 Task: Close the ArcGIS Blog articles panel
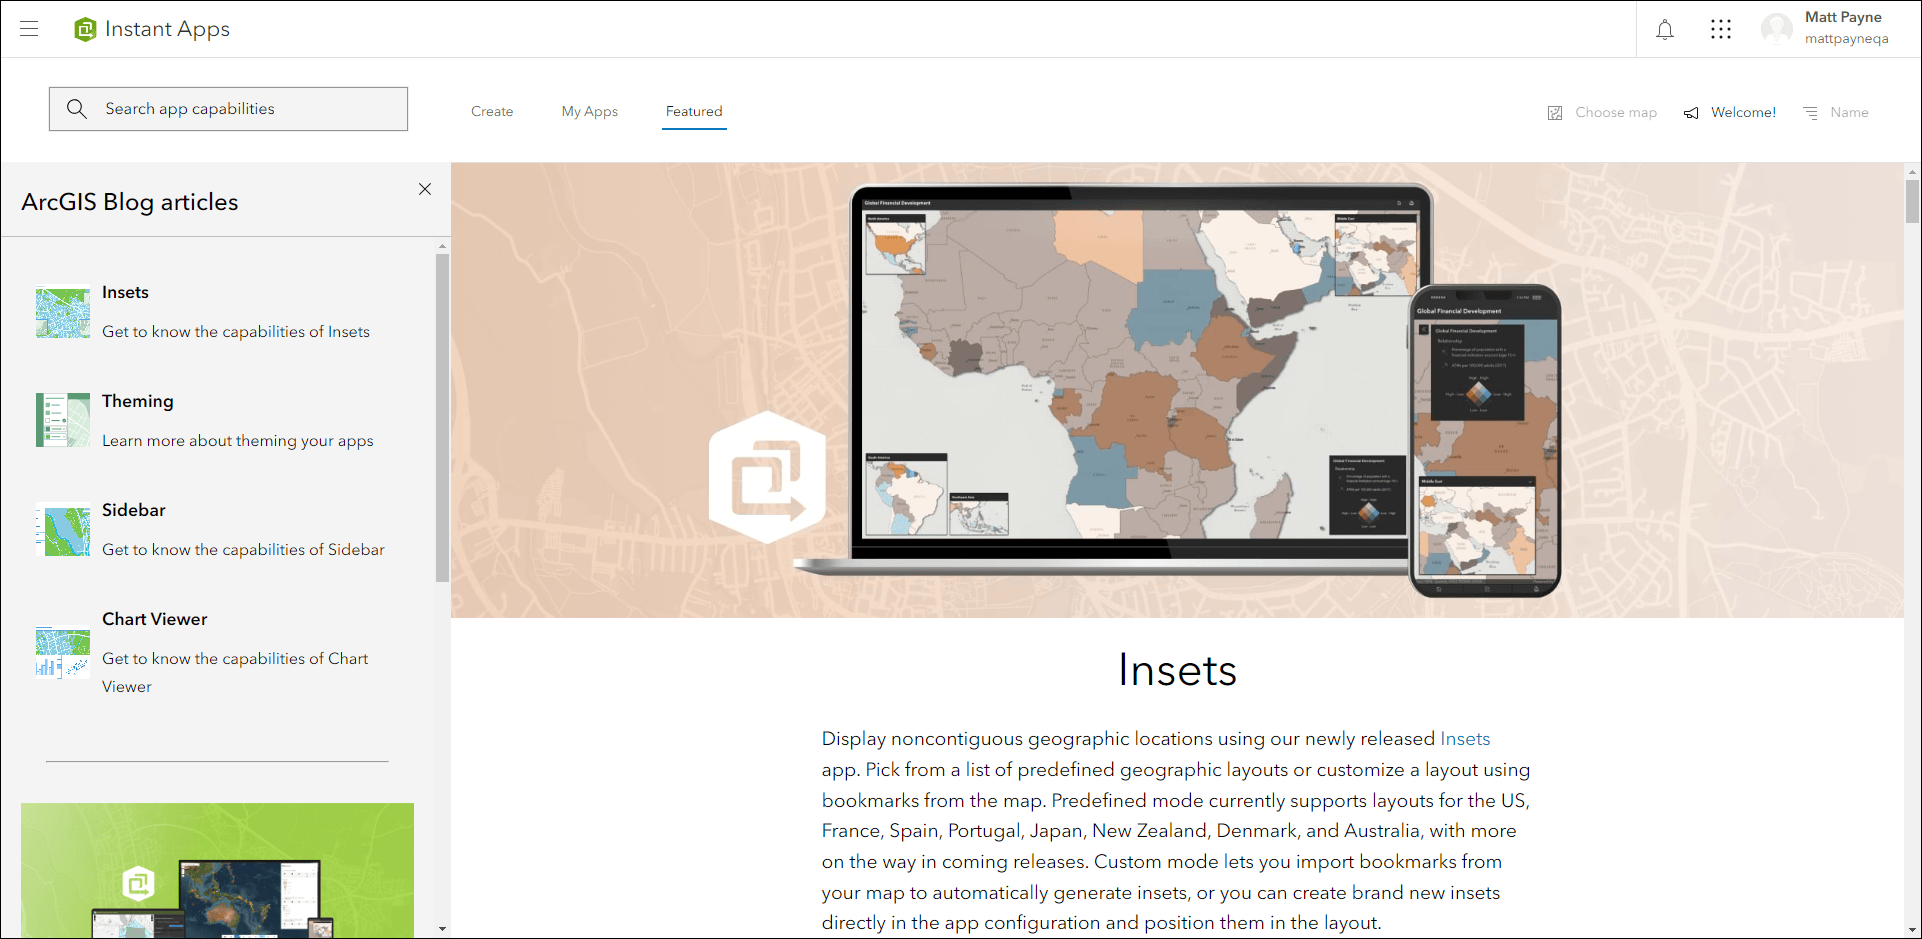425,189
